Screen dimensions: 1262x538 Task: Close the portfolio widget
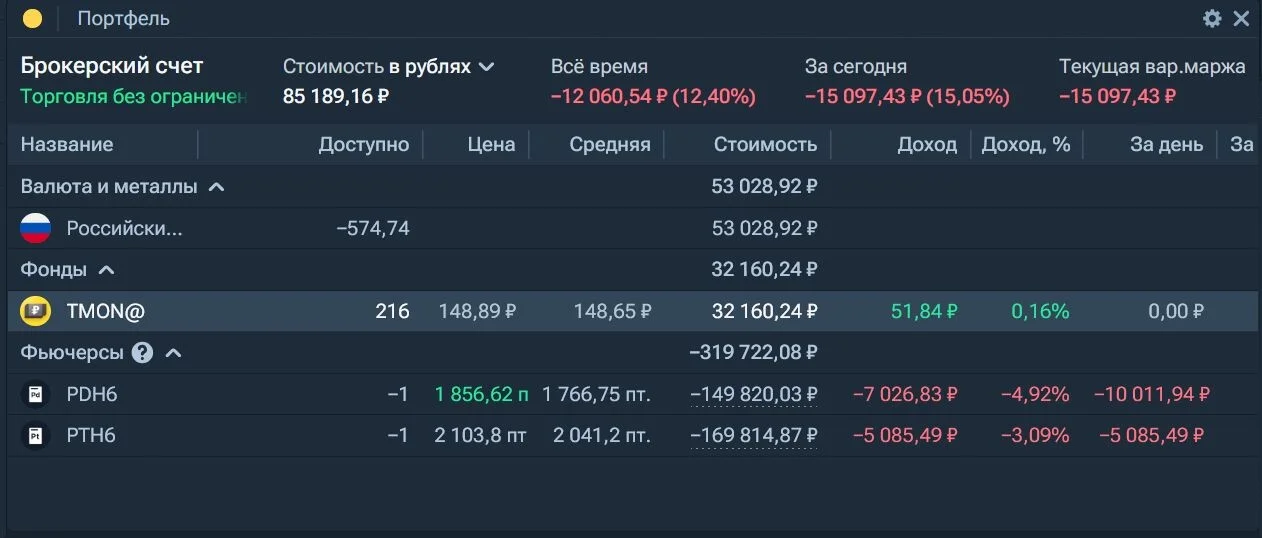pyautogui.click(x=1241, y=18)
